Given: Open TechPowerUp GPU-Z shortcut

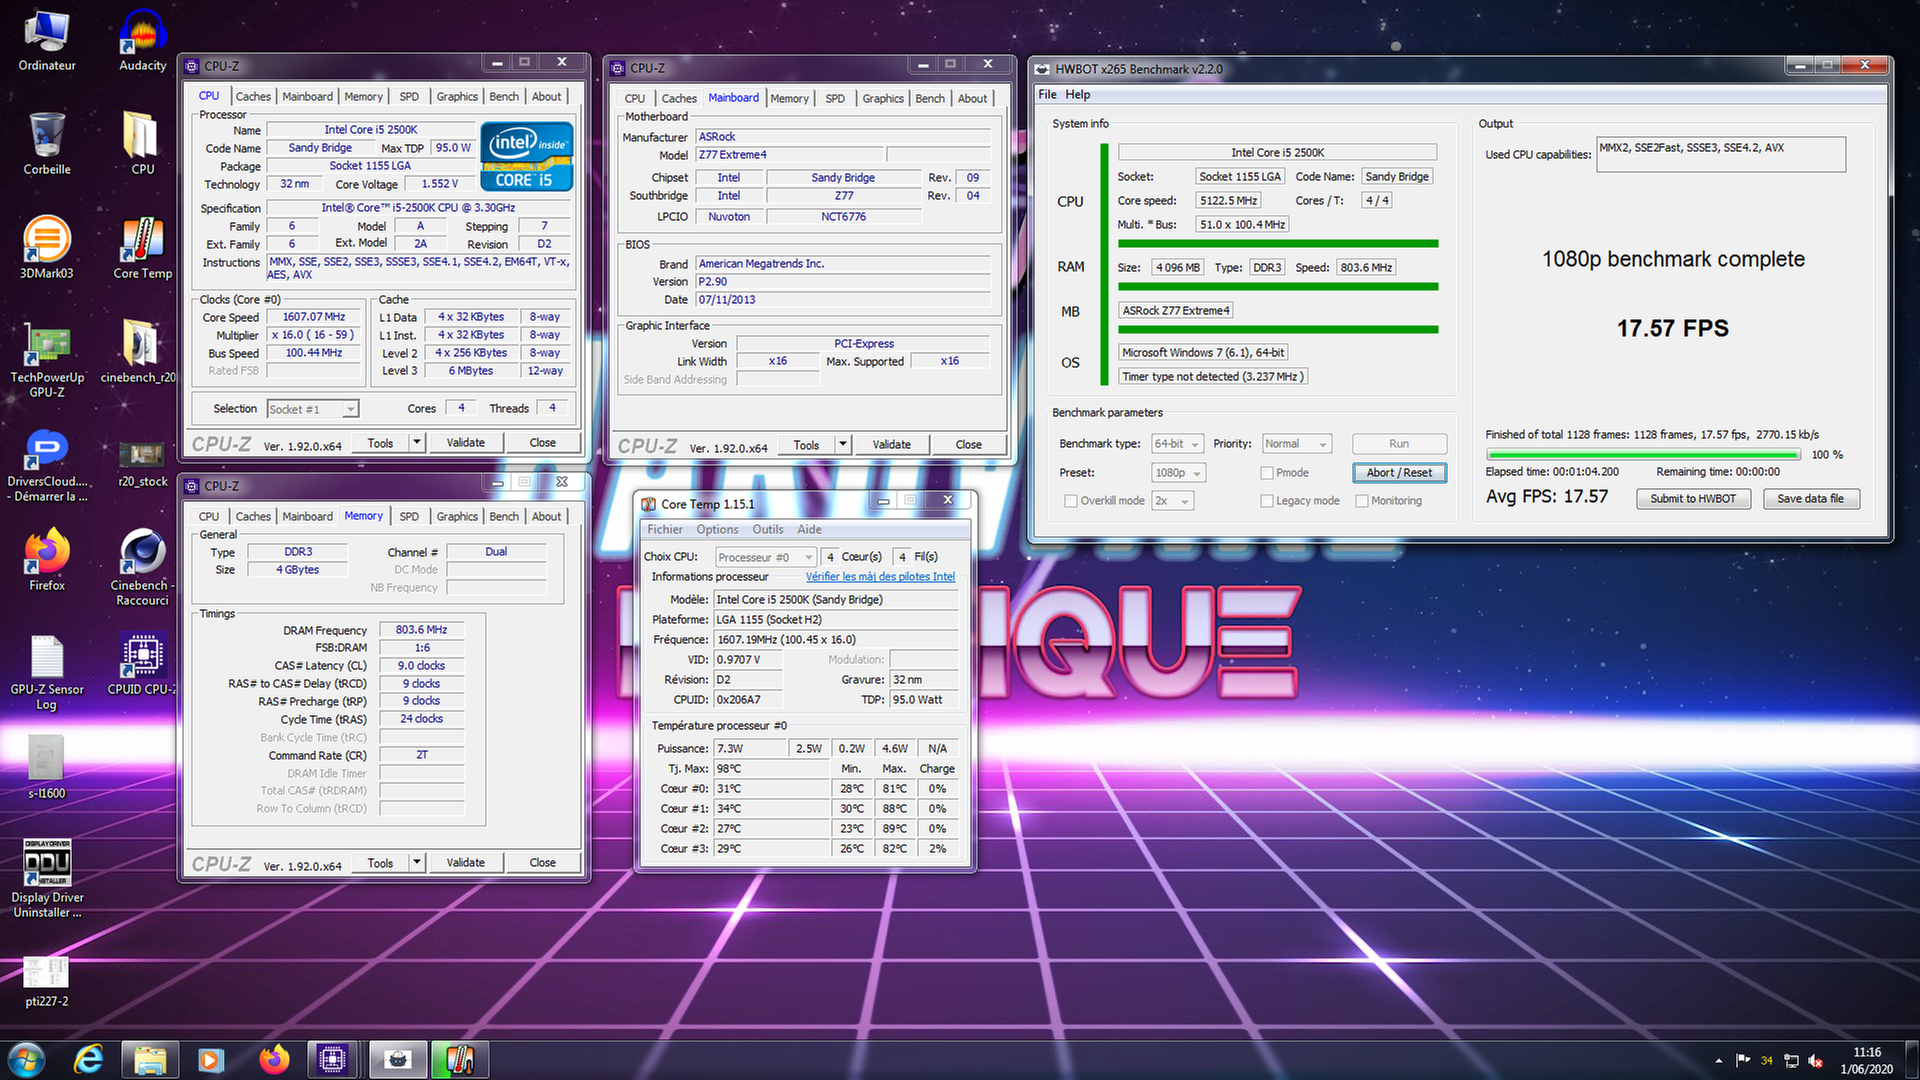Looking at the screenshot, I should (47, 360).
